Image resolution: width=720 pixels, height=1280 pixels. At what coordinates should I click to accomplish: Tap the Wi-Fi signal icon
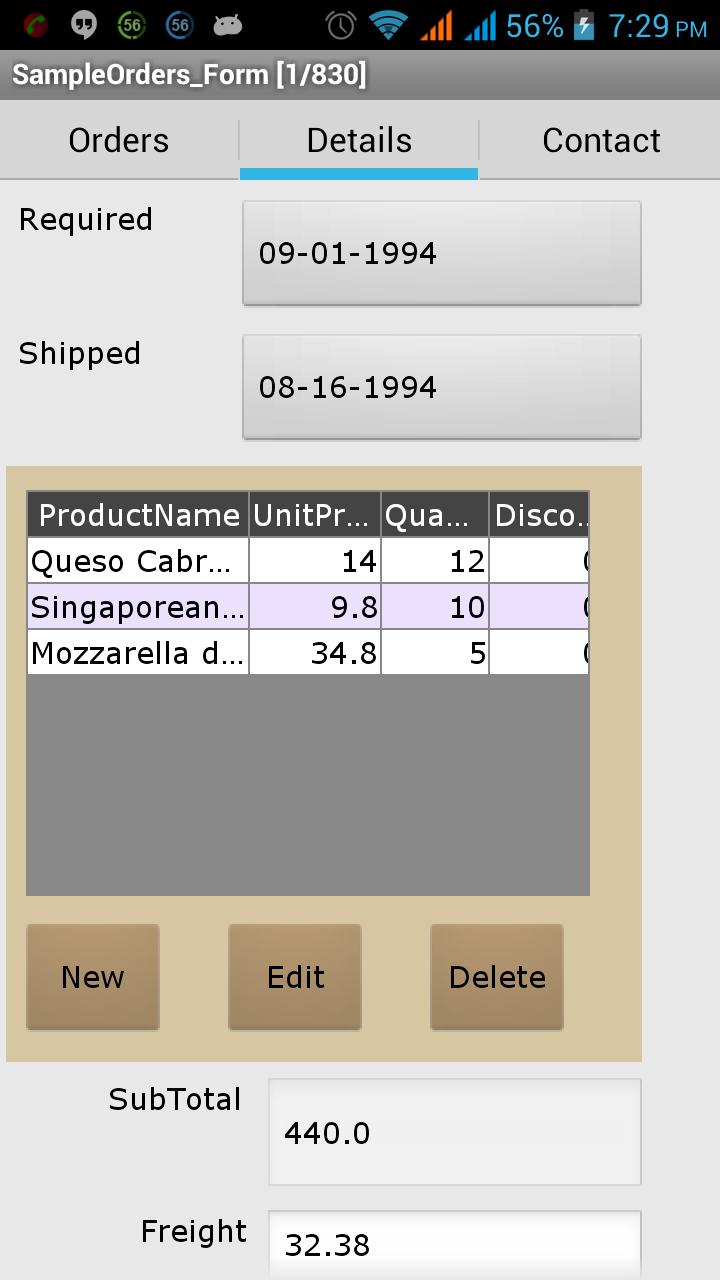pyautogui.click(x=388, y=25)
